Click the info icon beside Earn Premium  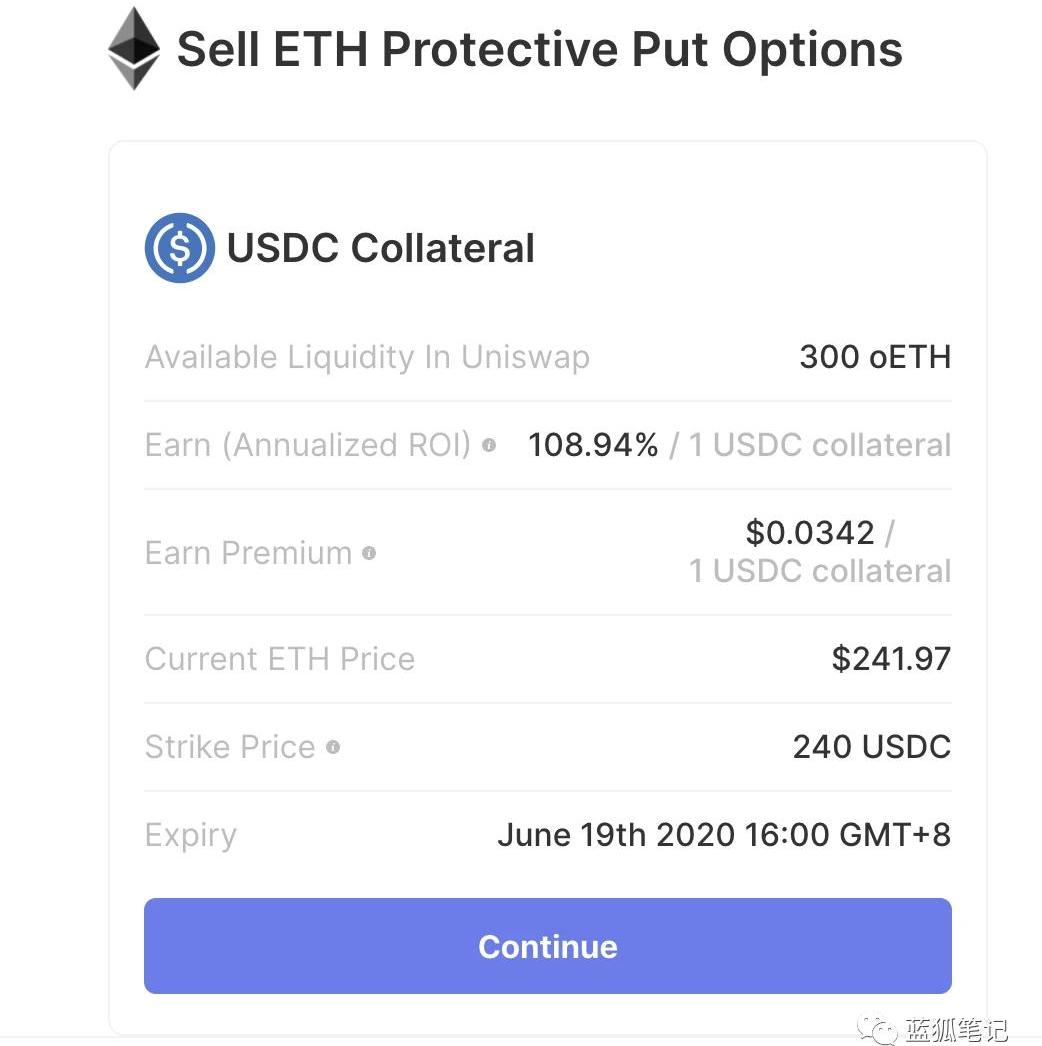tap(369, 553)
